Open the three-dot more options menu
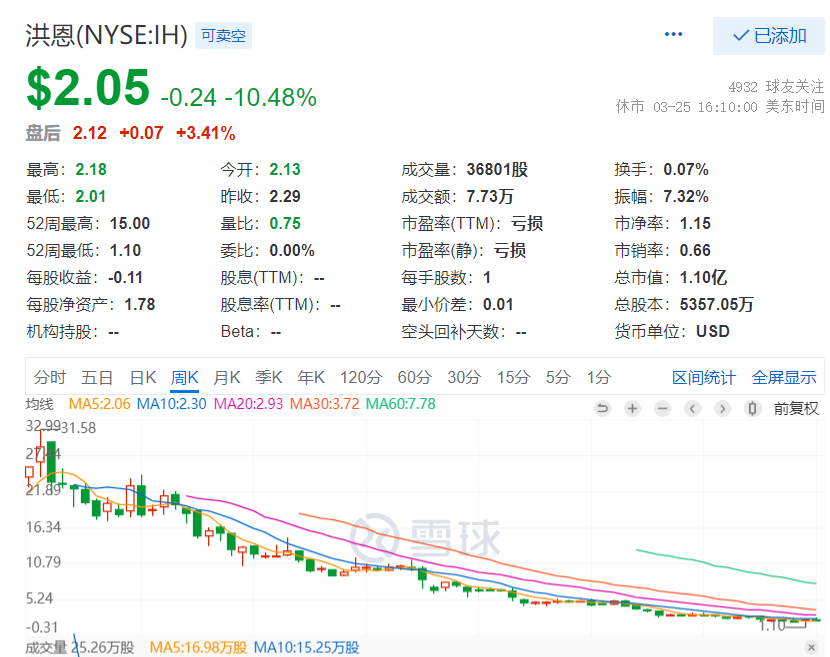This screenshot has height=657, width=830. (x=673, y=35)
